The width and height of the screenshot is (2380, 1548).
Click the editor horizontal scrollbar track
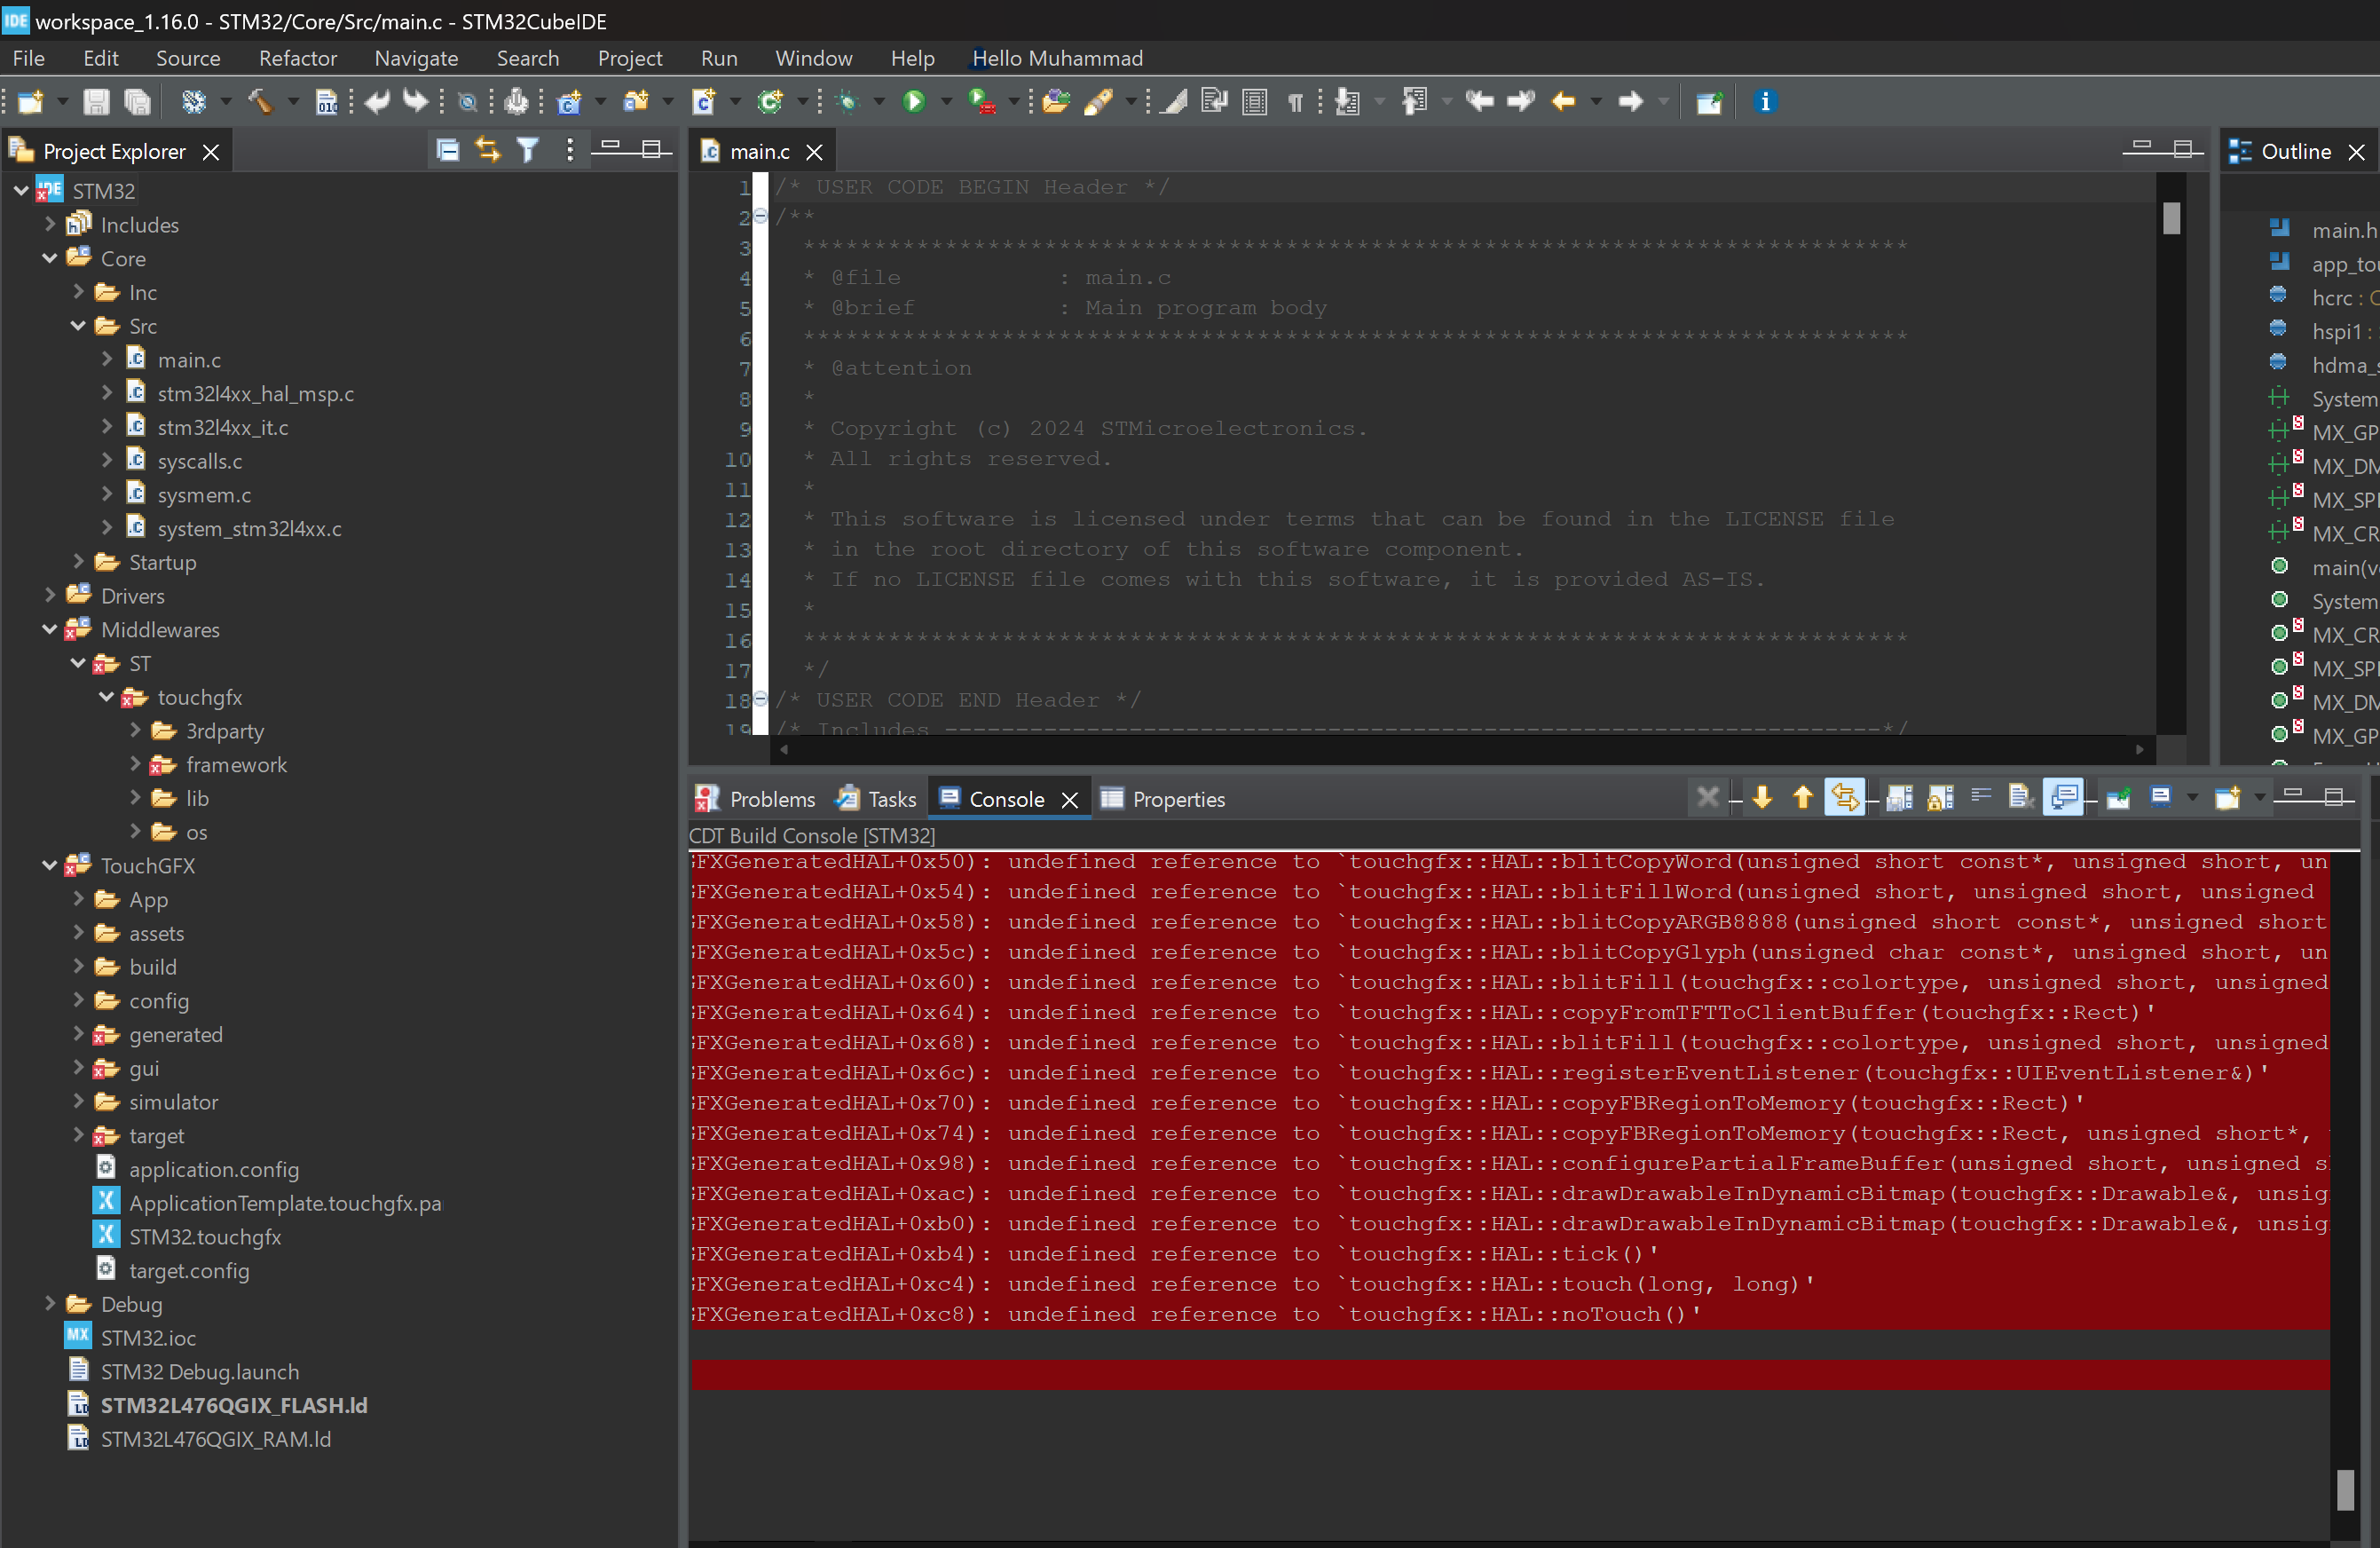click(x=1461, y=748)
